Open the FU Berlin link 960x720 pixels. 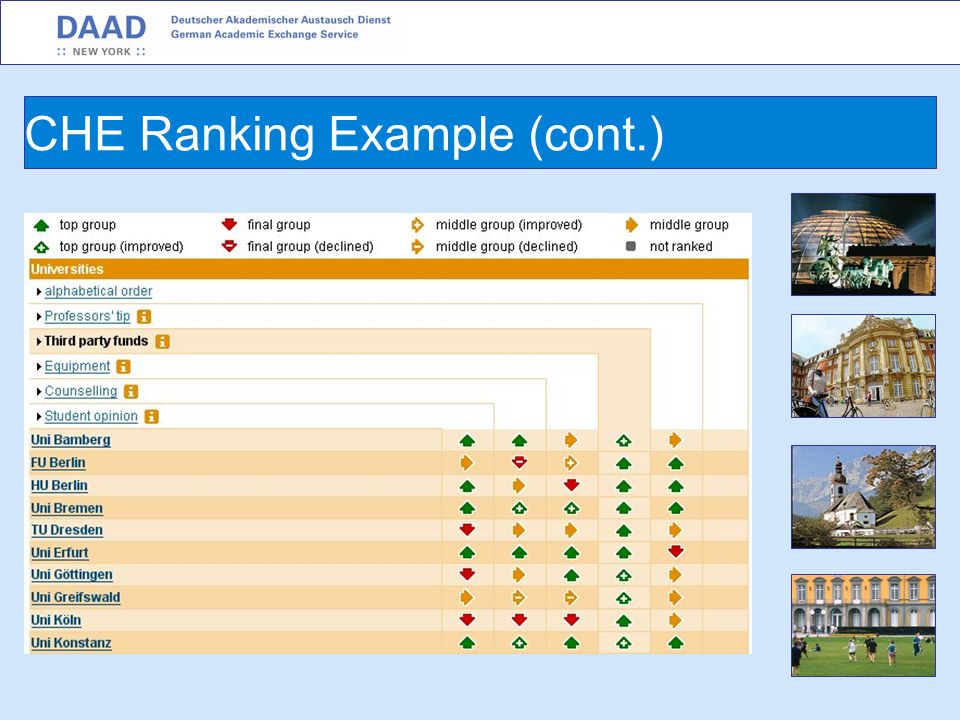tap(58, 463)
